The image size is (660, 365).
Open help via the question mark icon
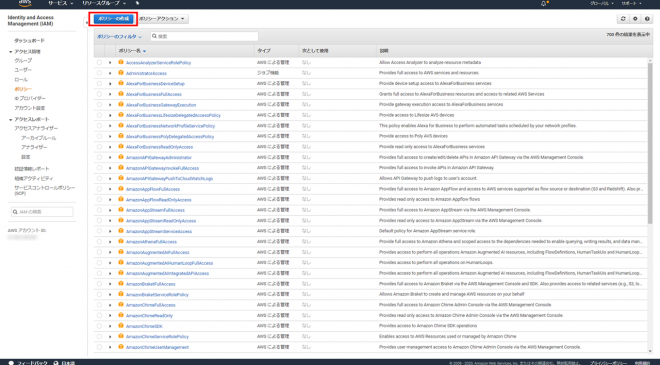coord(647,19)
